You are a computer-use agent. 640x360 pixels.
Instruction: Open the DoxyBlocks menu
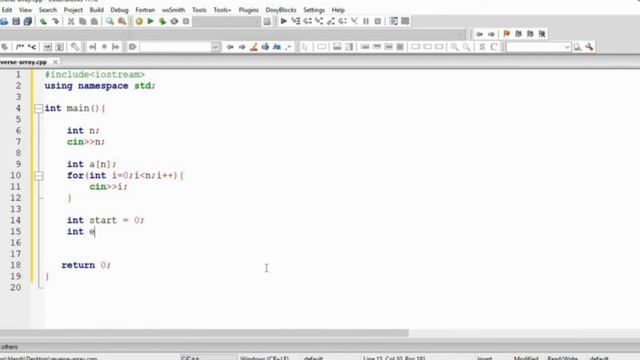tap(281, 10)
